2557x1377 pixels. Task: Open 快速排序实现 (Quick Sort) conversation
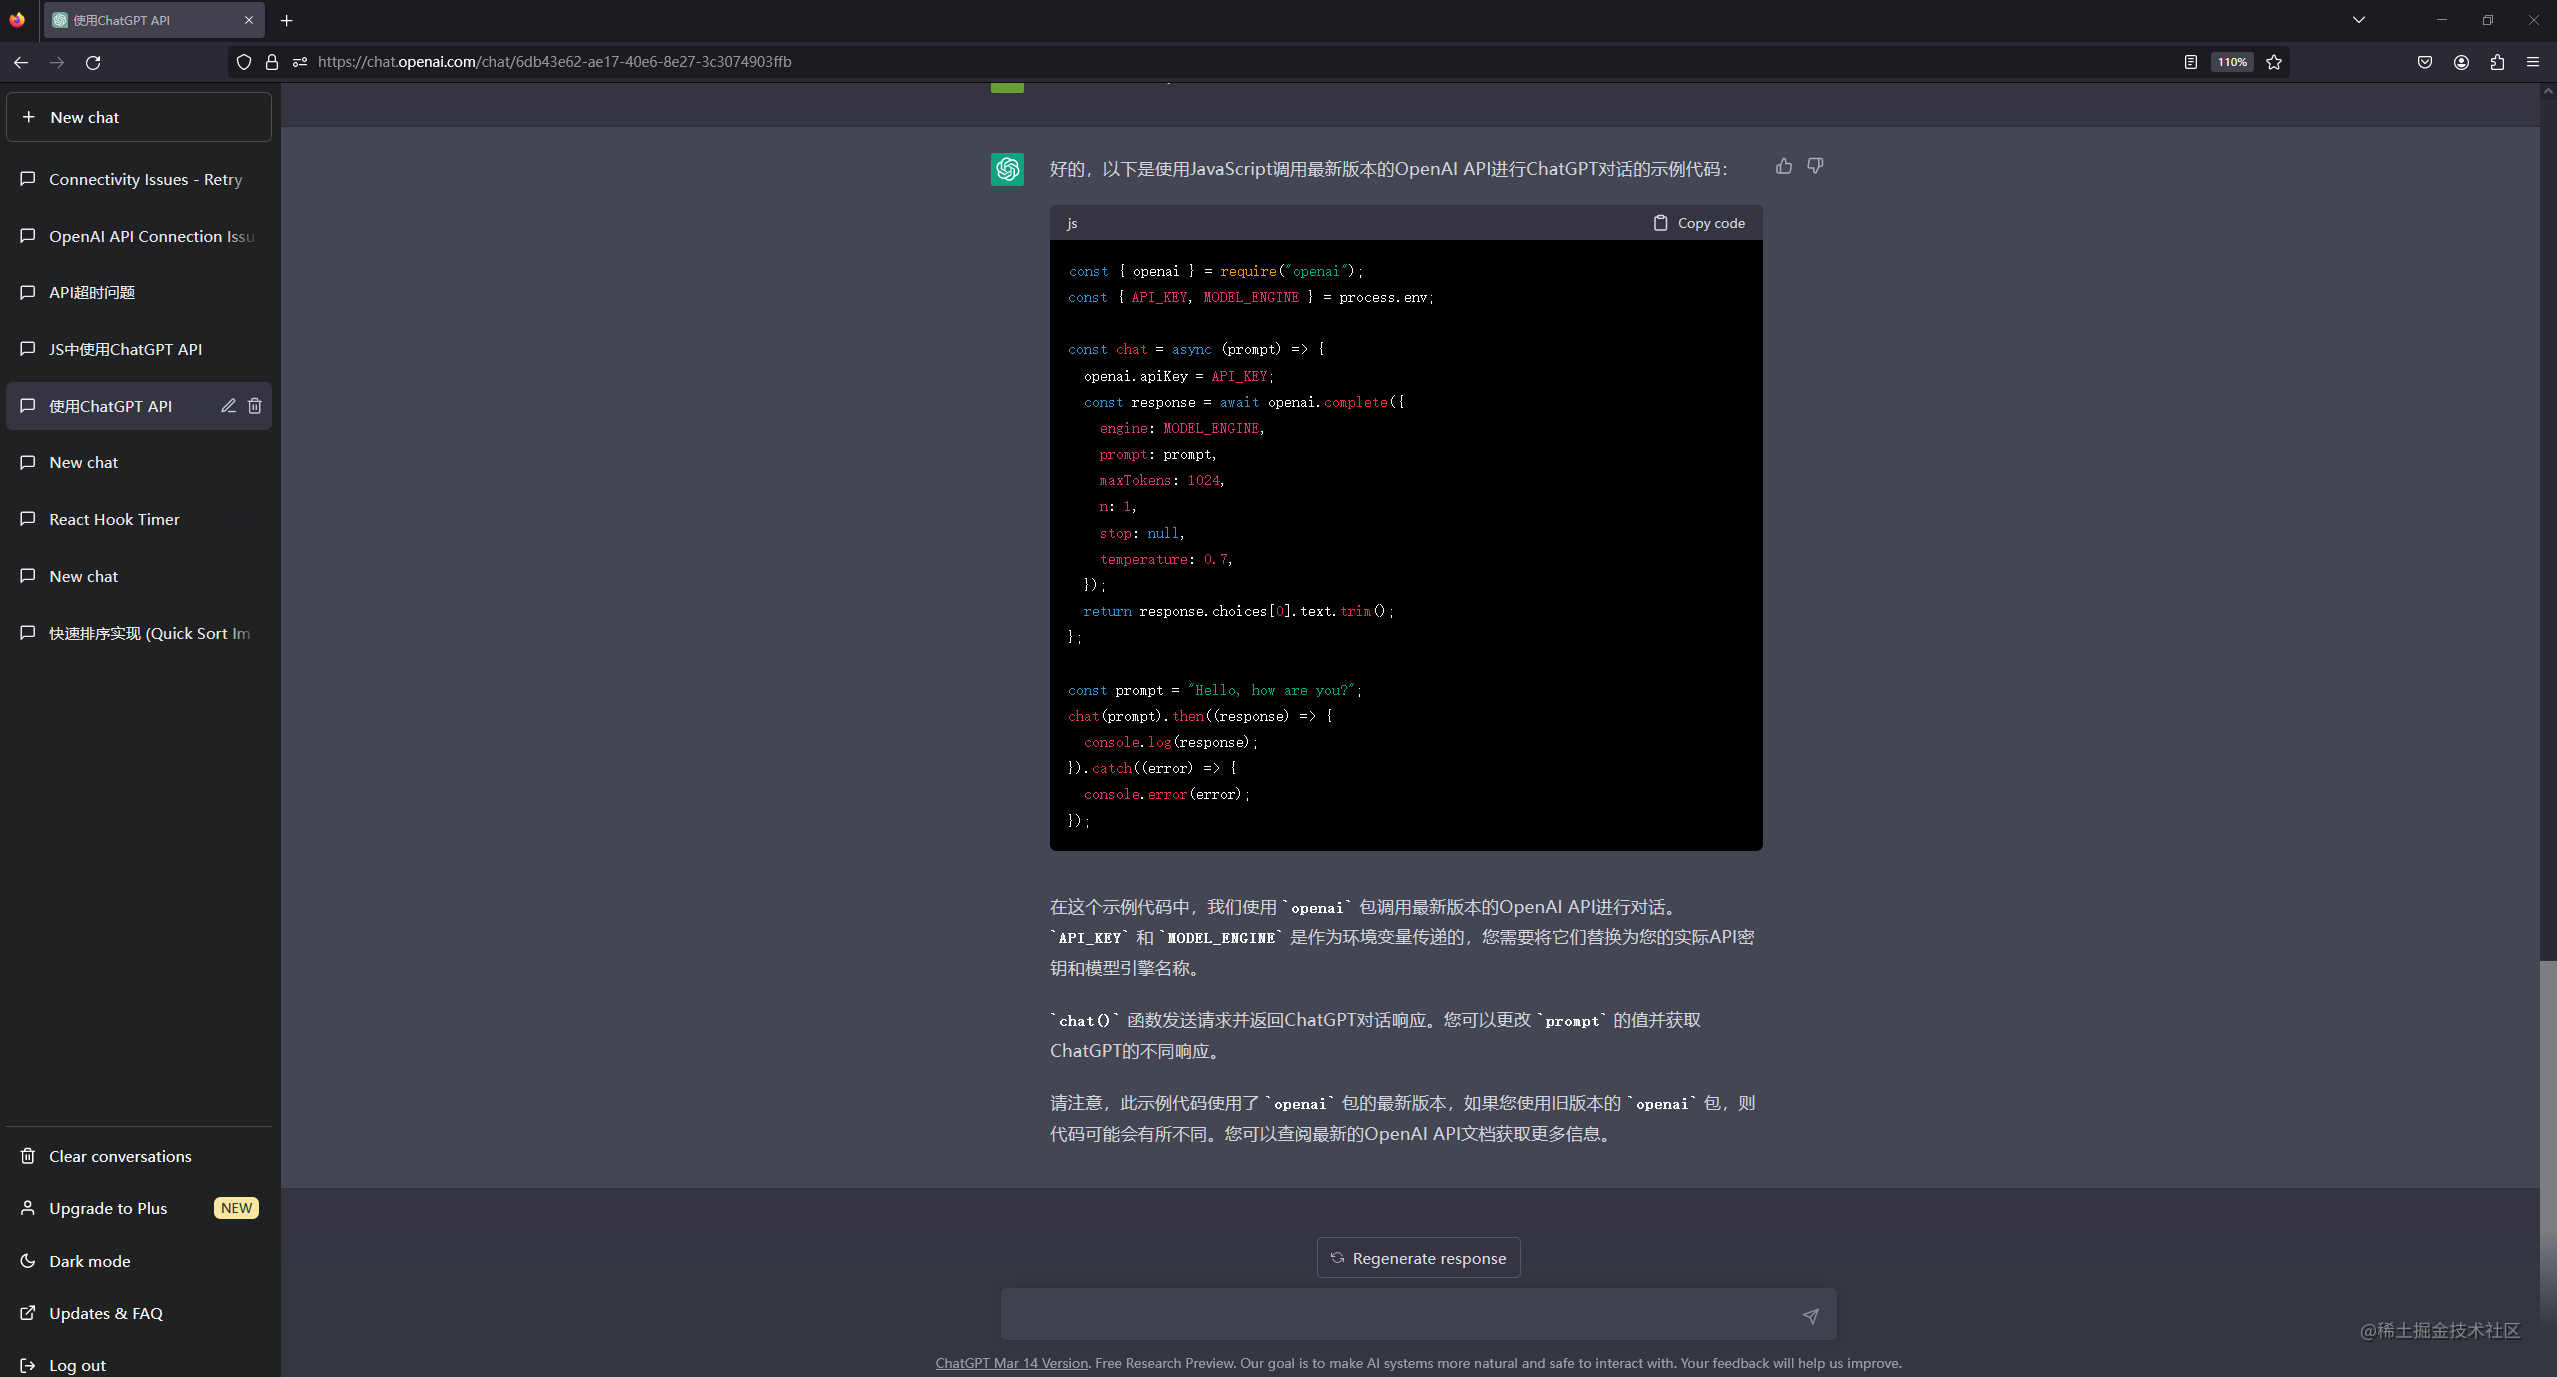point(139,633)
